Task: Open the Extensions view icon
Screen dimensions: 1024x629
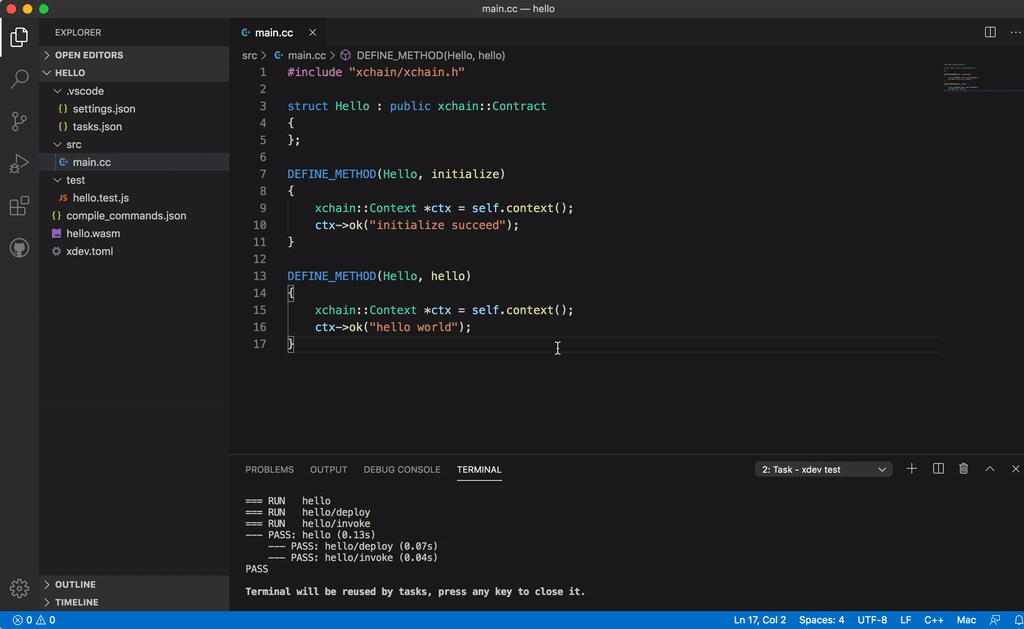Action: [x=19, y=206]
